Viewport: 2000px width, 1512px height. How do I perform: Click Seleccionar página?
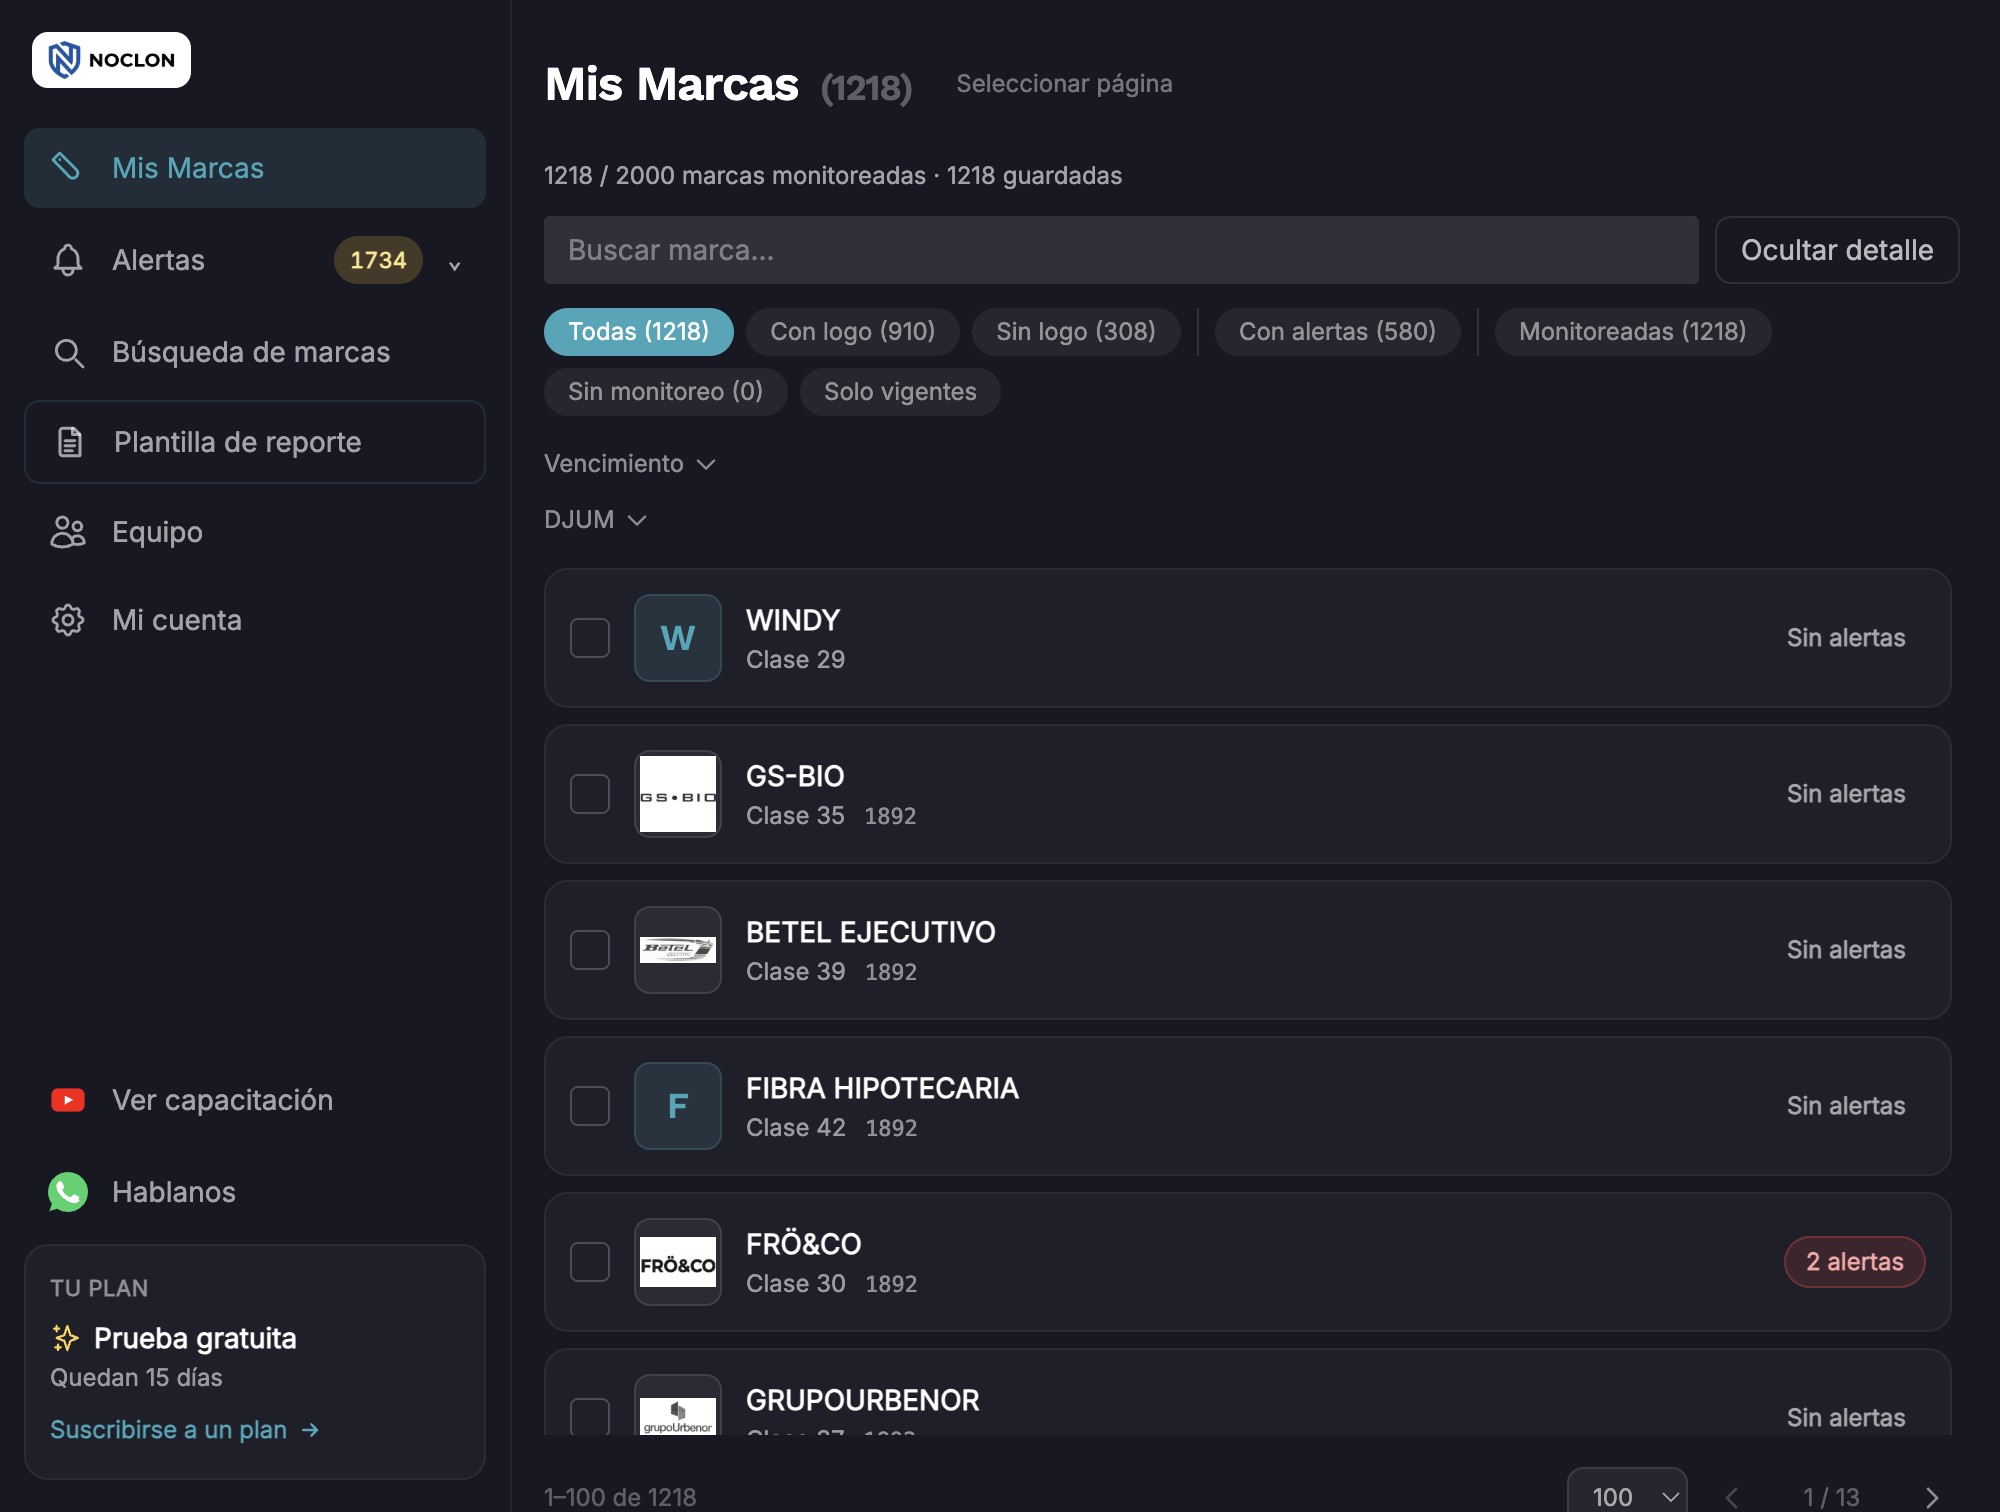(1064, 84)
